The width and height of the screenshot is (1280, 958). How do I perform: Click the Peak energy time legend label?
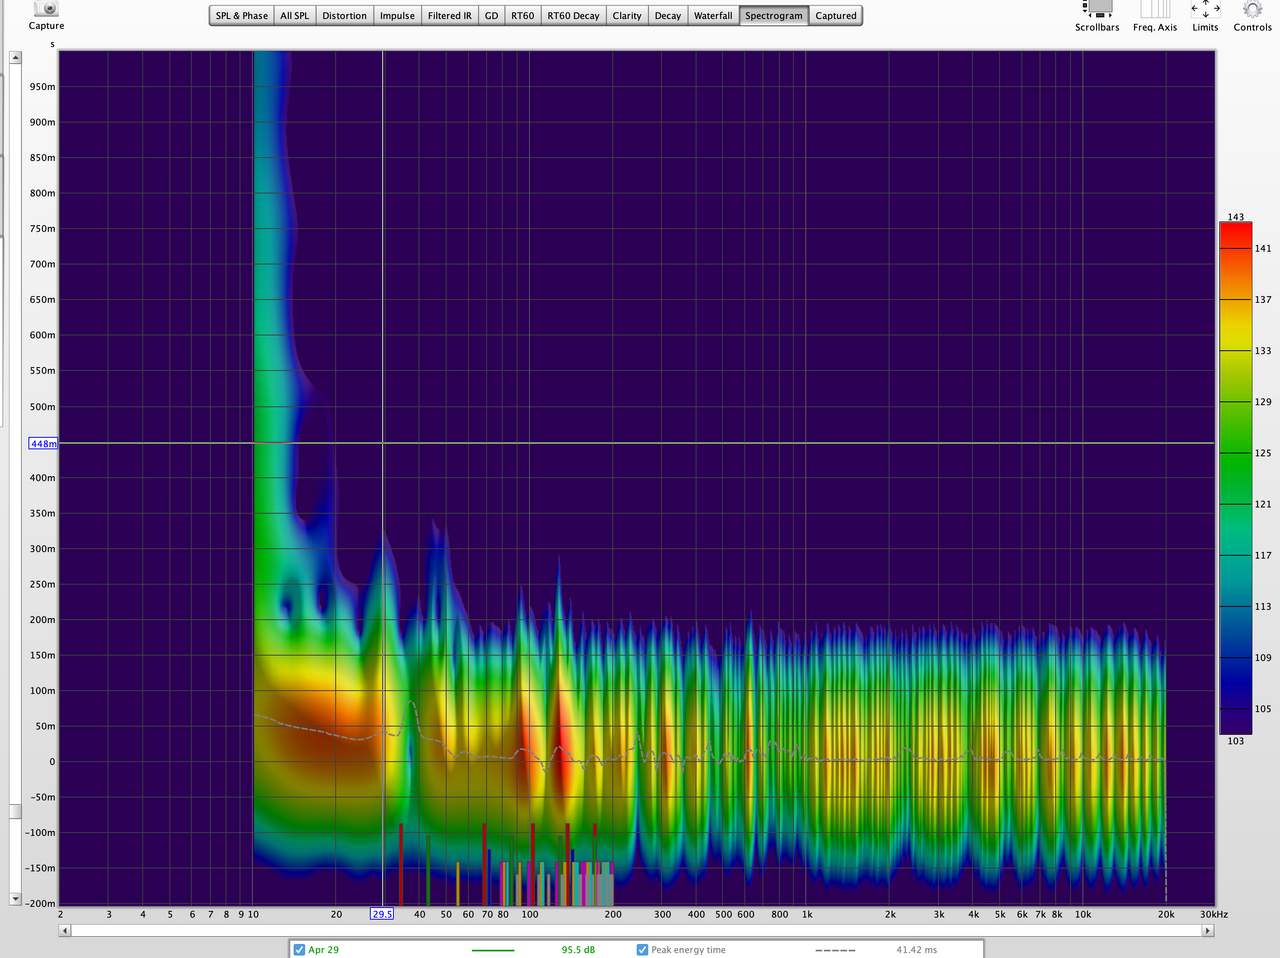(x=689, y=950)
